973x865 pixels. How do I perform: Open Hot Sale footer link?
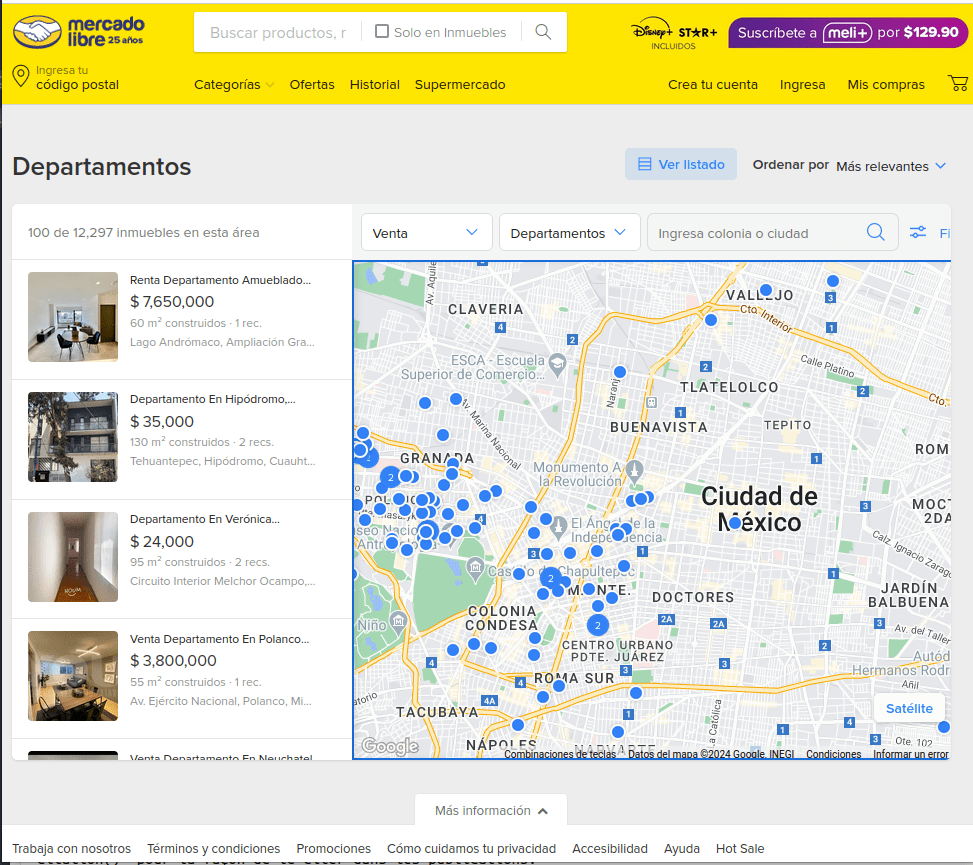click(740, 848)
